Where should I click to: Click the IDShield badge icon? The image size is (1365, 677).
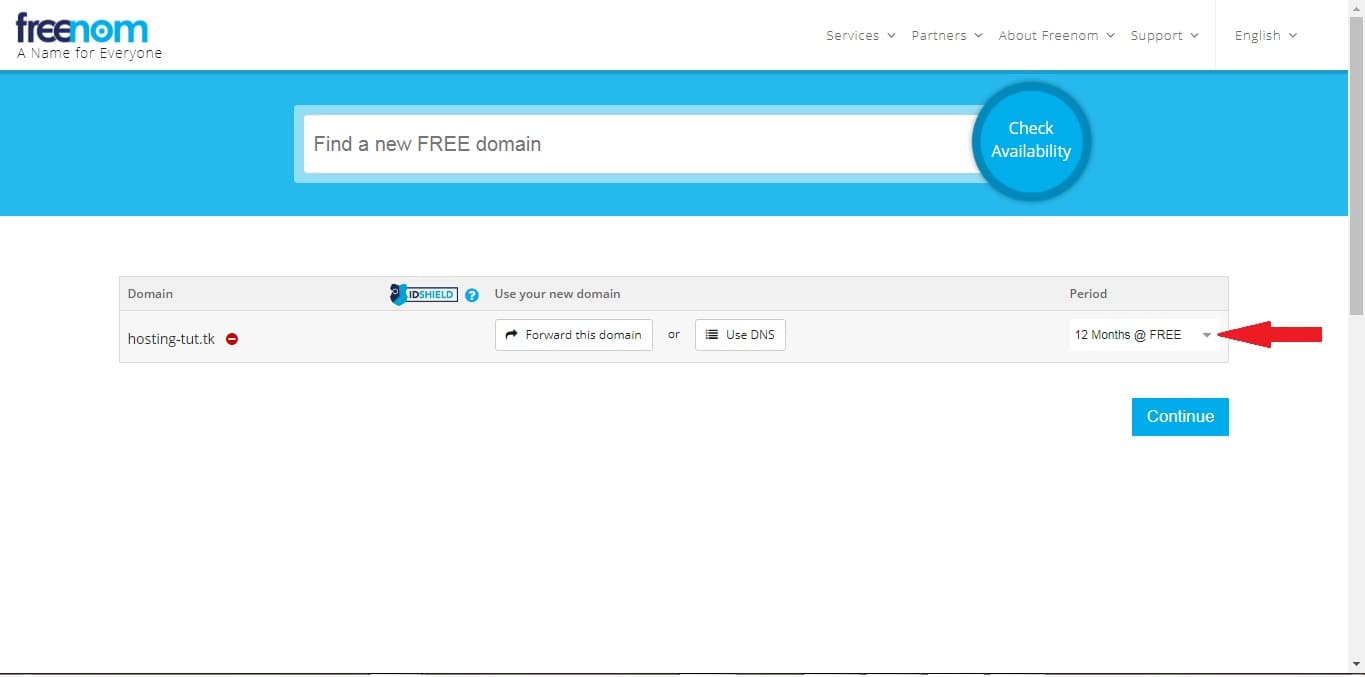(x=423, y=294)
